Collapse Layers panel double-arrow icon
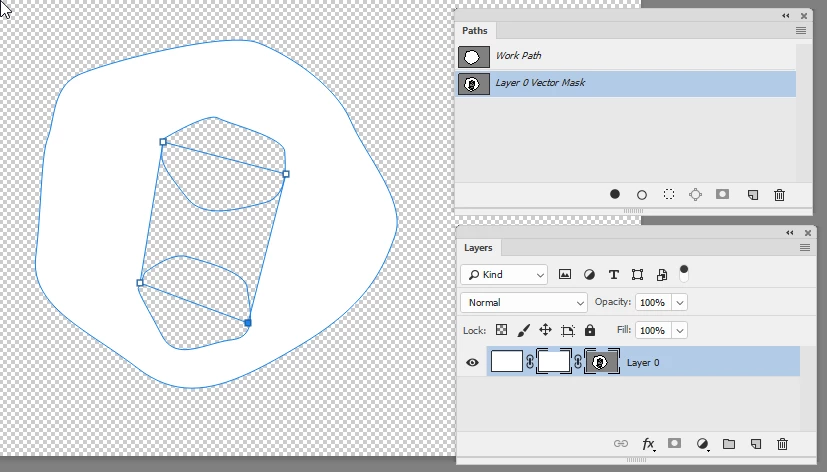 (790, 233)
